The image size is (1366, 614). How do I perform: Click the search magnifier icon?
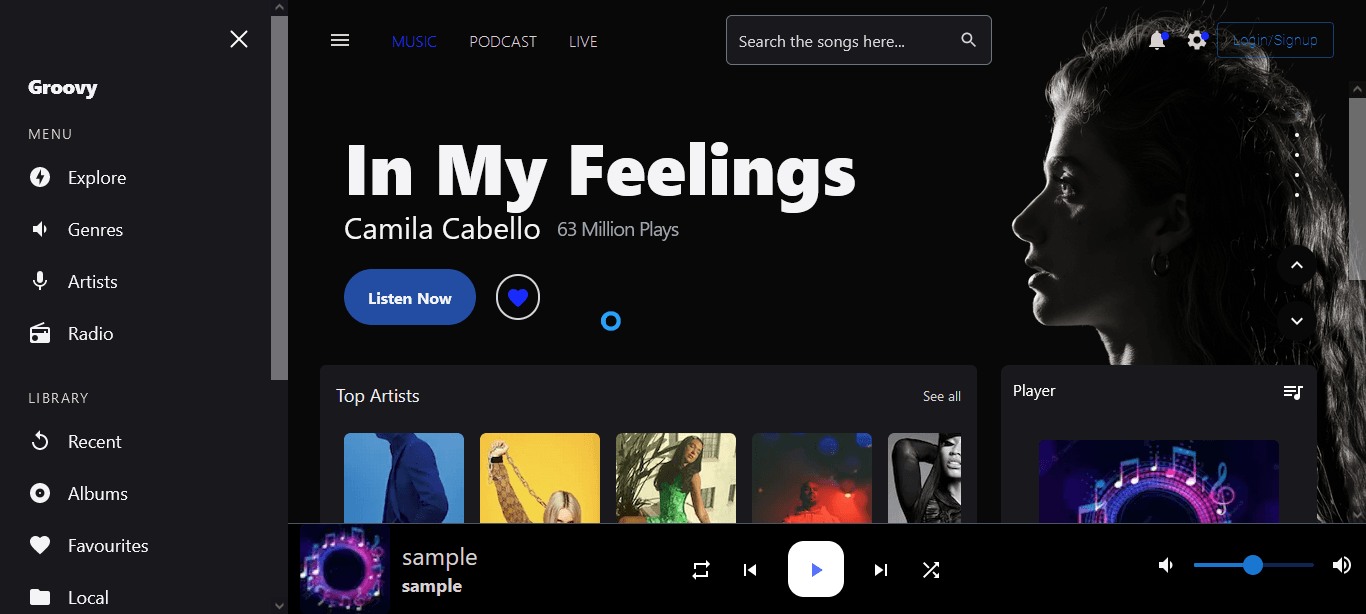coord(968,40)
